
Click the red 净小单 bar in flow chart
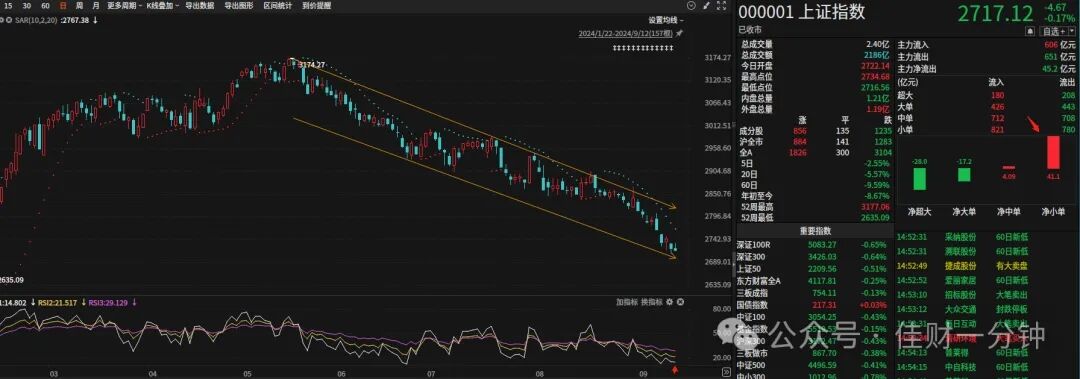[1053, 152]
